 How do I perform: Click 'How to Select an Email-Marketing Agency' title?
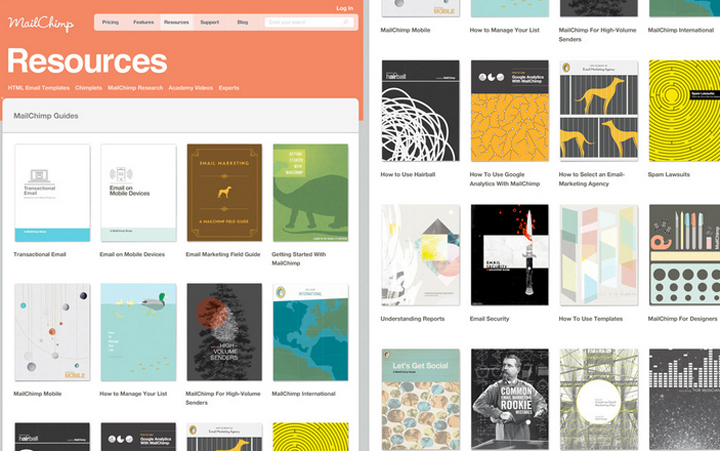591,179
